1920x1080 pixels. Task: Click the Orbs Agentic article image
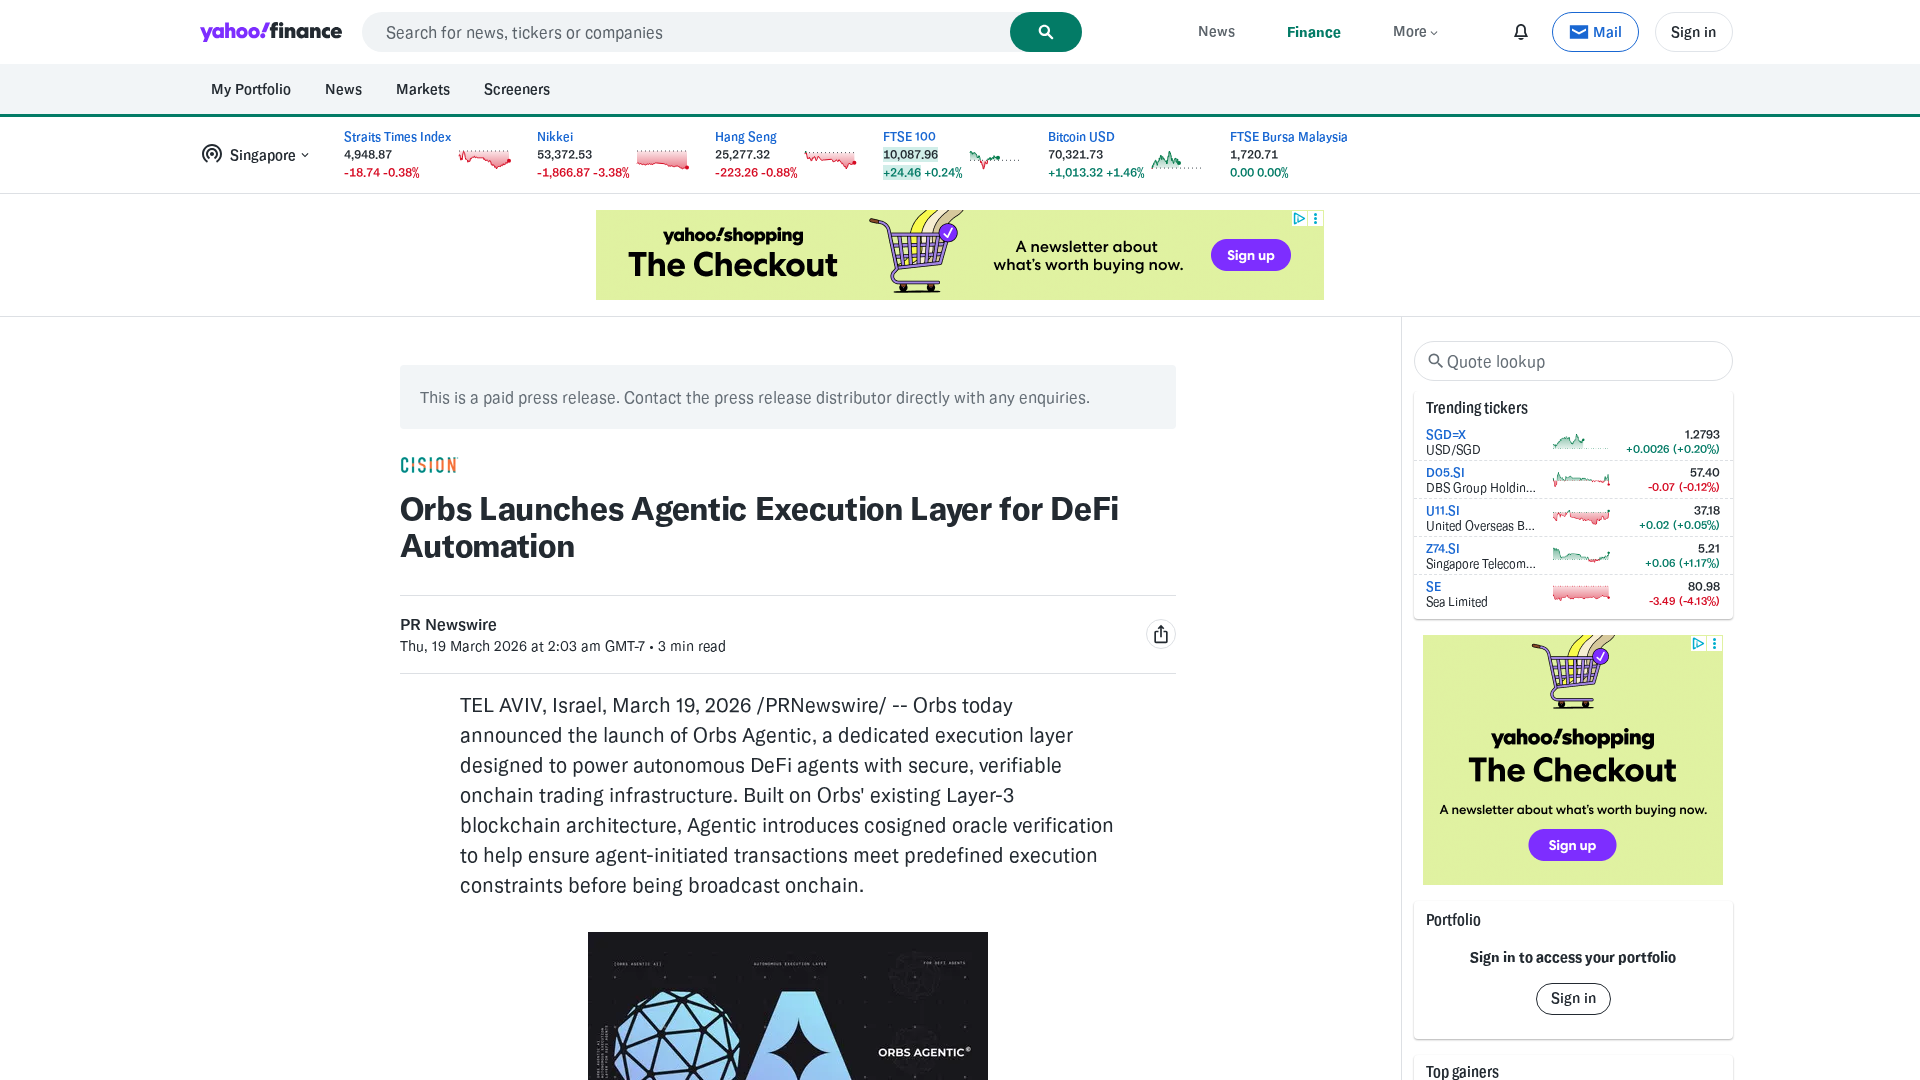(x=787, y=1005)
